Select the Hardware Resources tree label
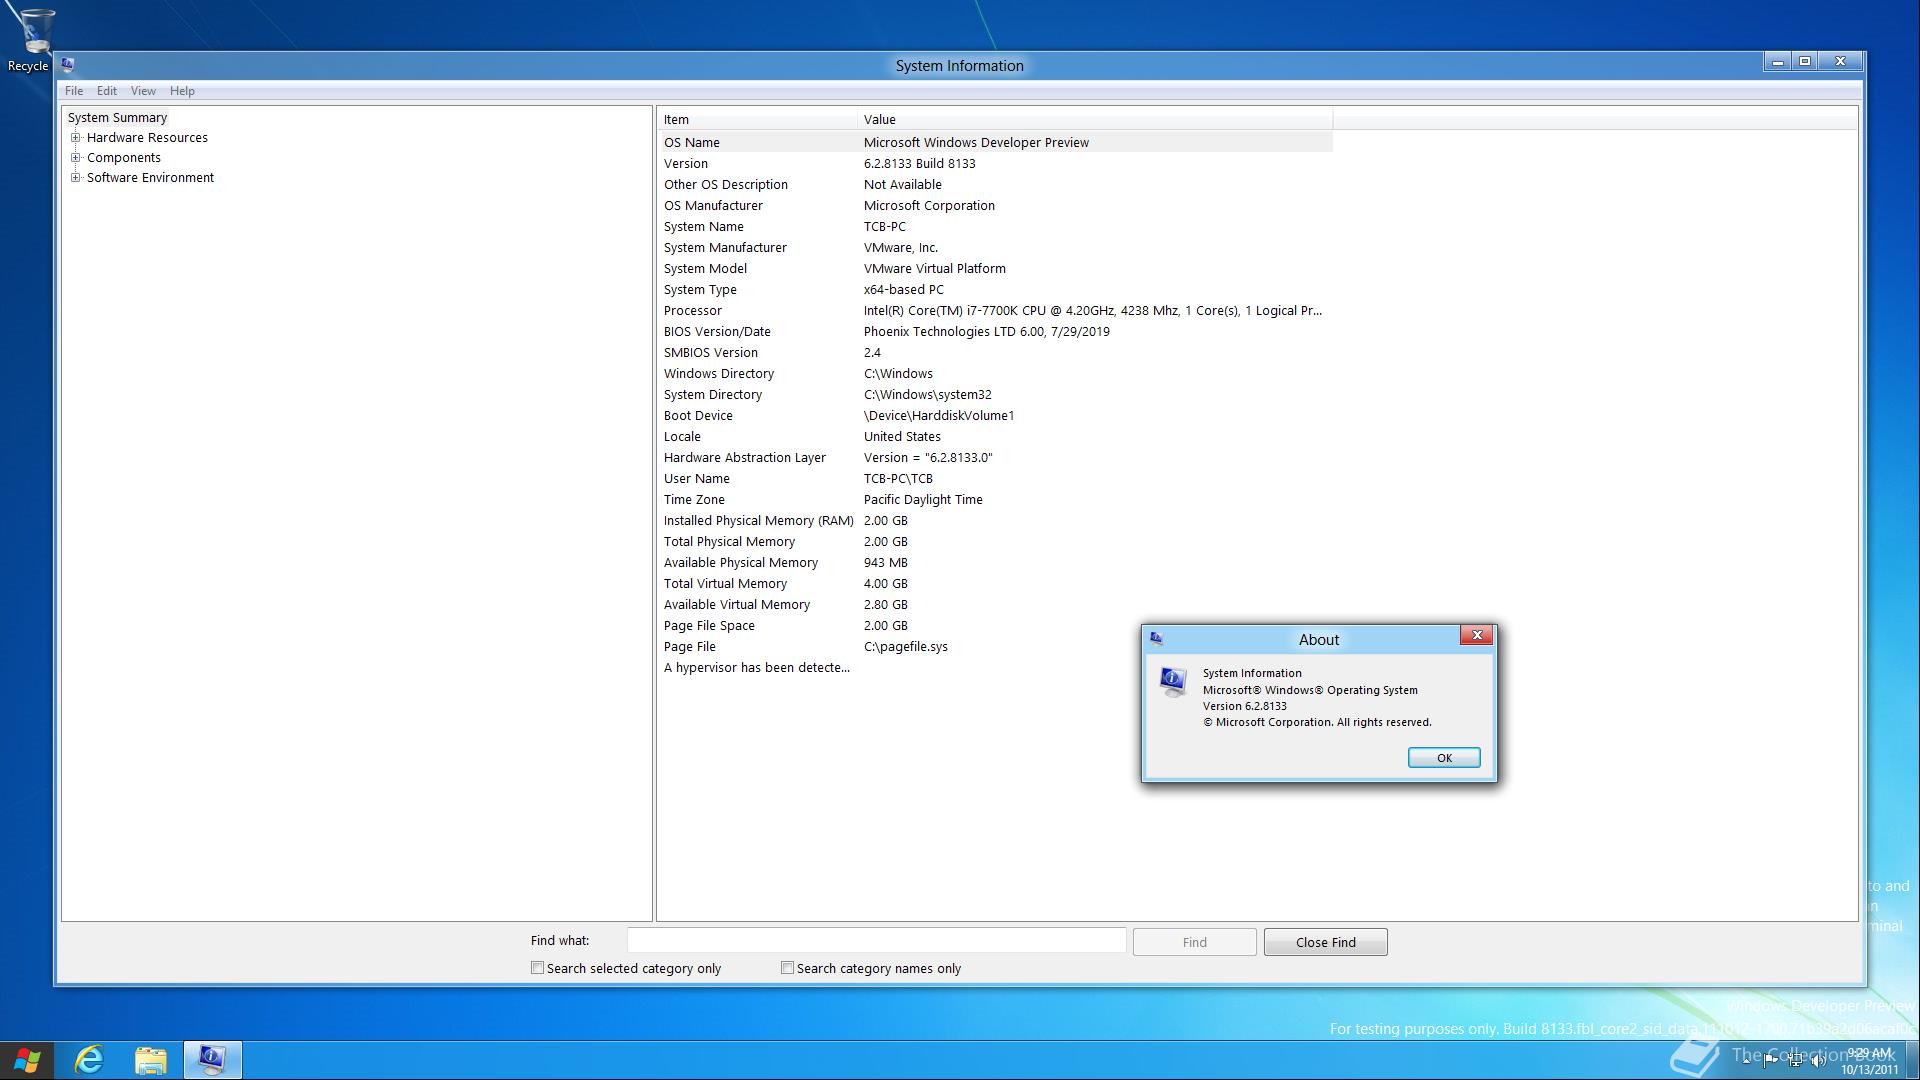 click(x=147, y=138)
